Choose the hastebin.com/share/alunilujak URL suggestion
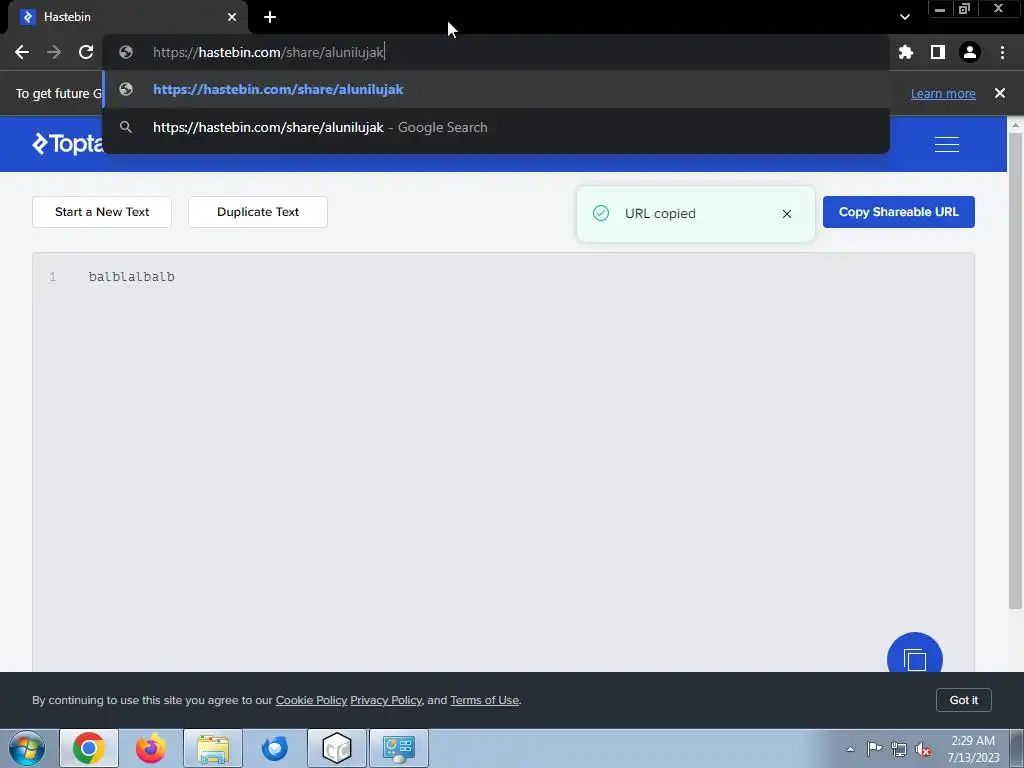This screenshot has width=1024, height=768. [496, 89]
